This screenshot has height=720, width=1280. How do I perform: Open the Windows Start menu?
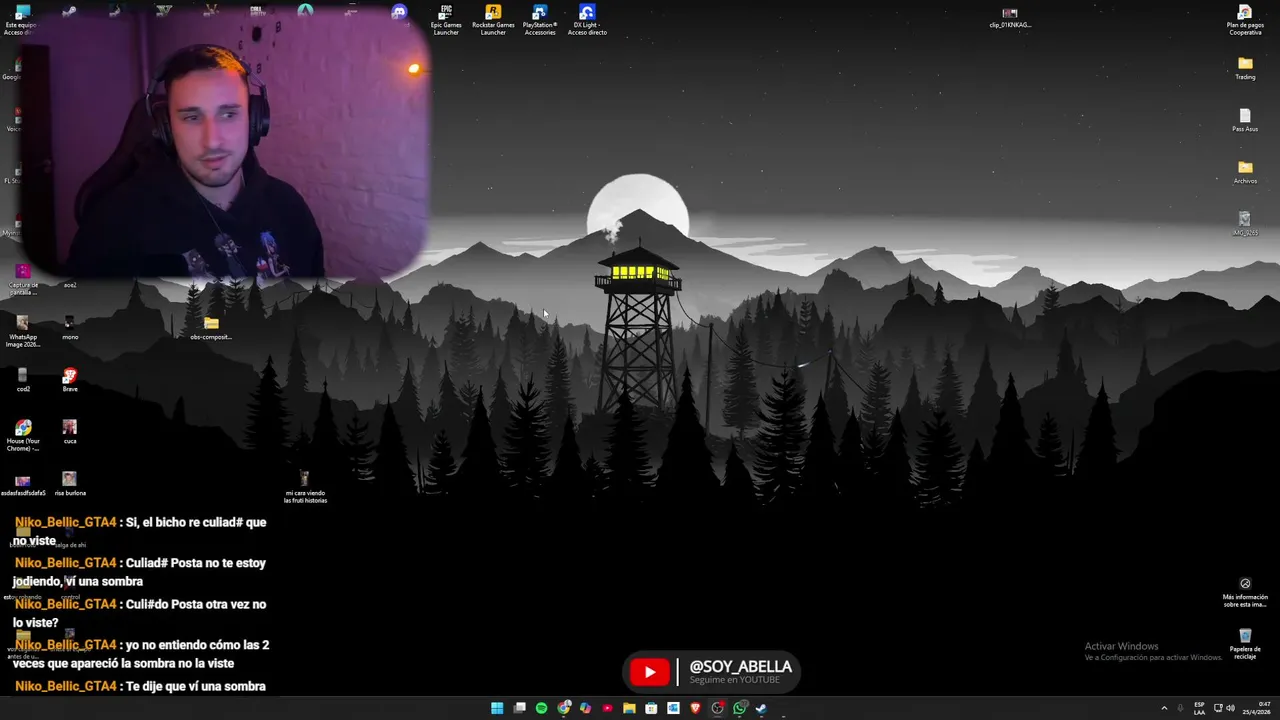497,708
